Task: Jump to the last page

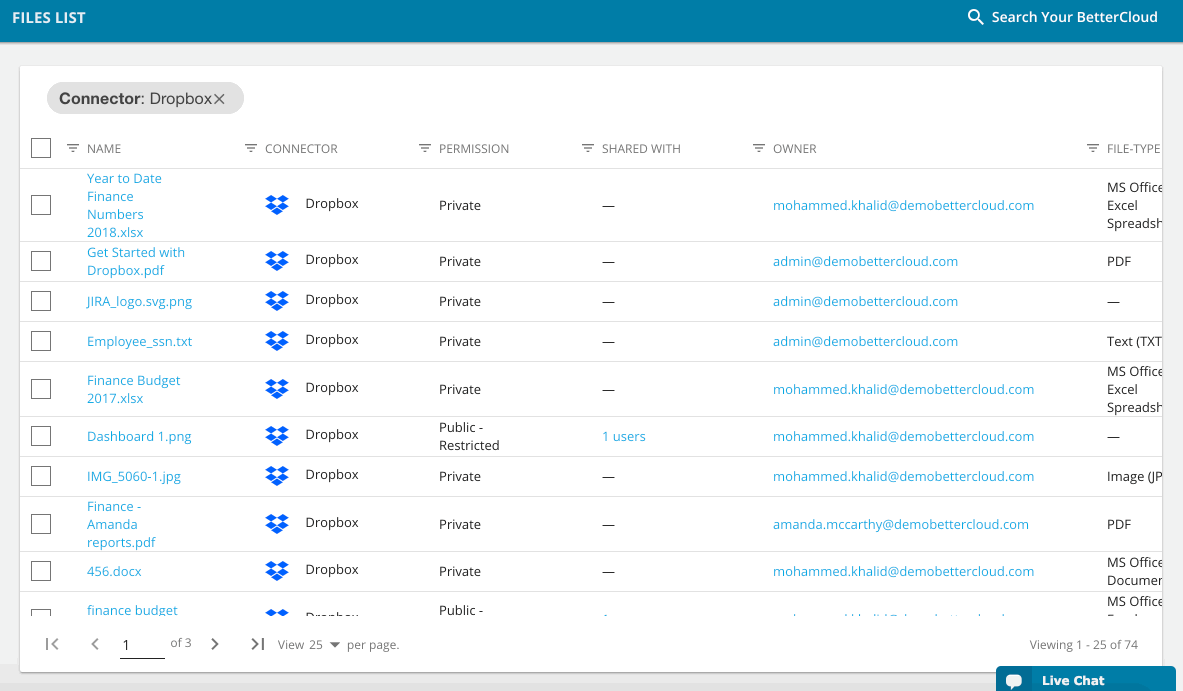Action: (257, 644)
